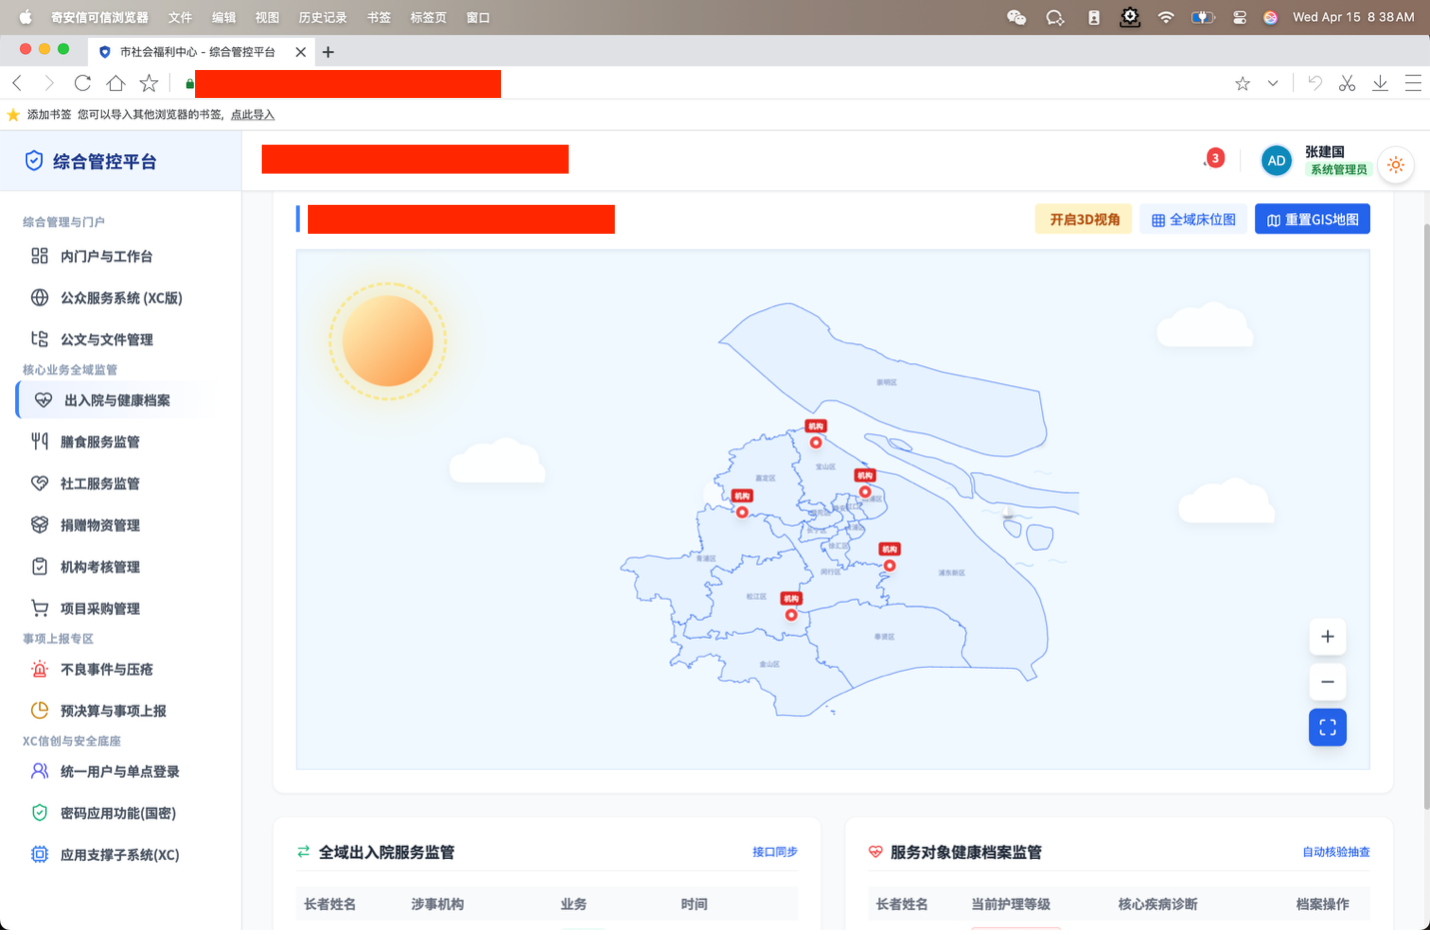This screenshot has height=935, width=1430.
Task: Open 编辑 menu
Action: point(224,18)
